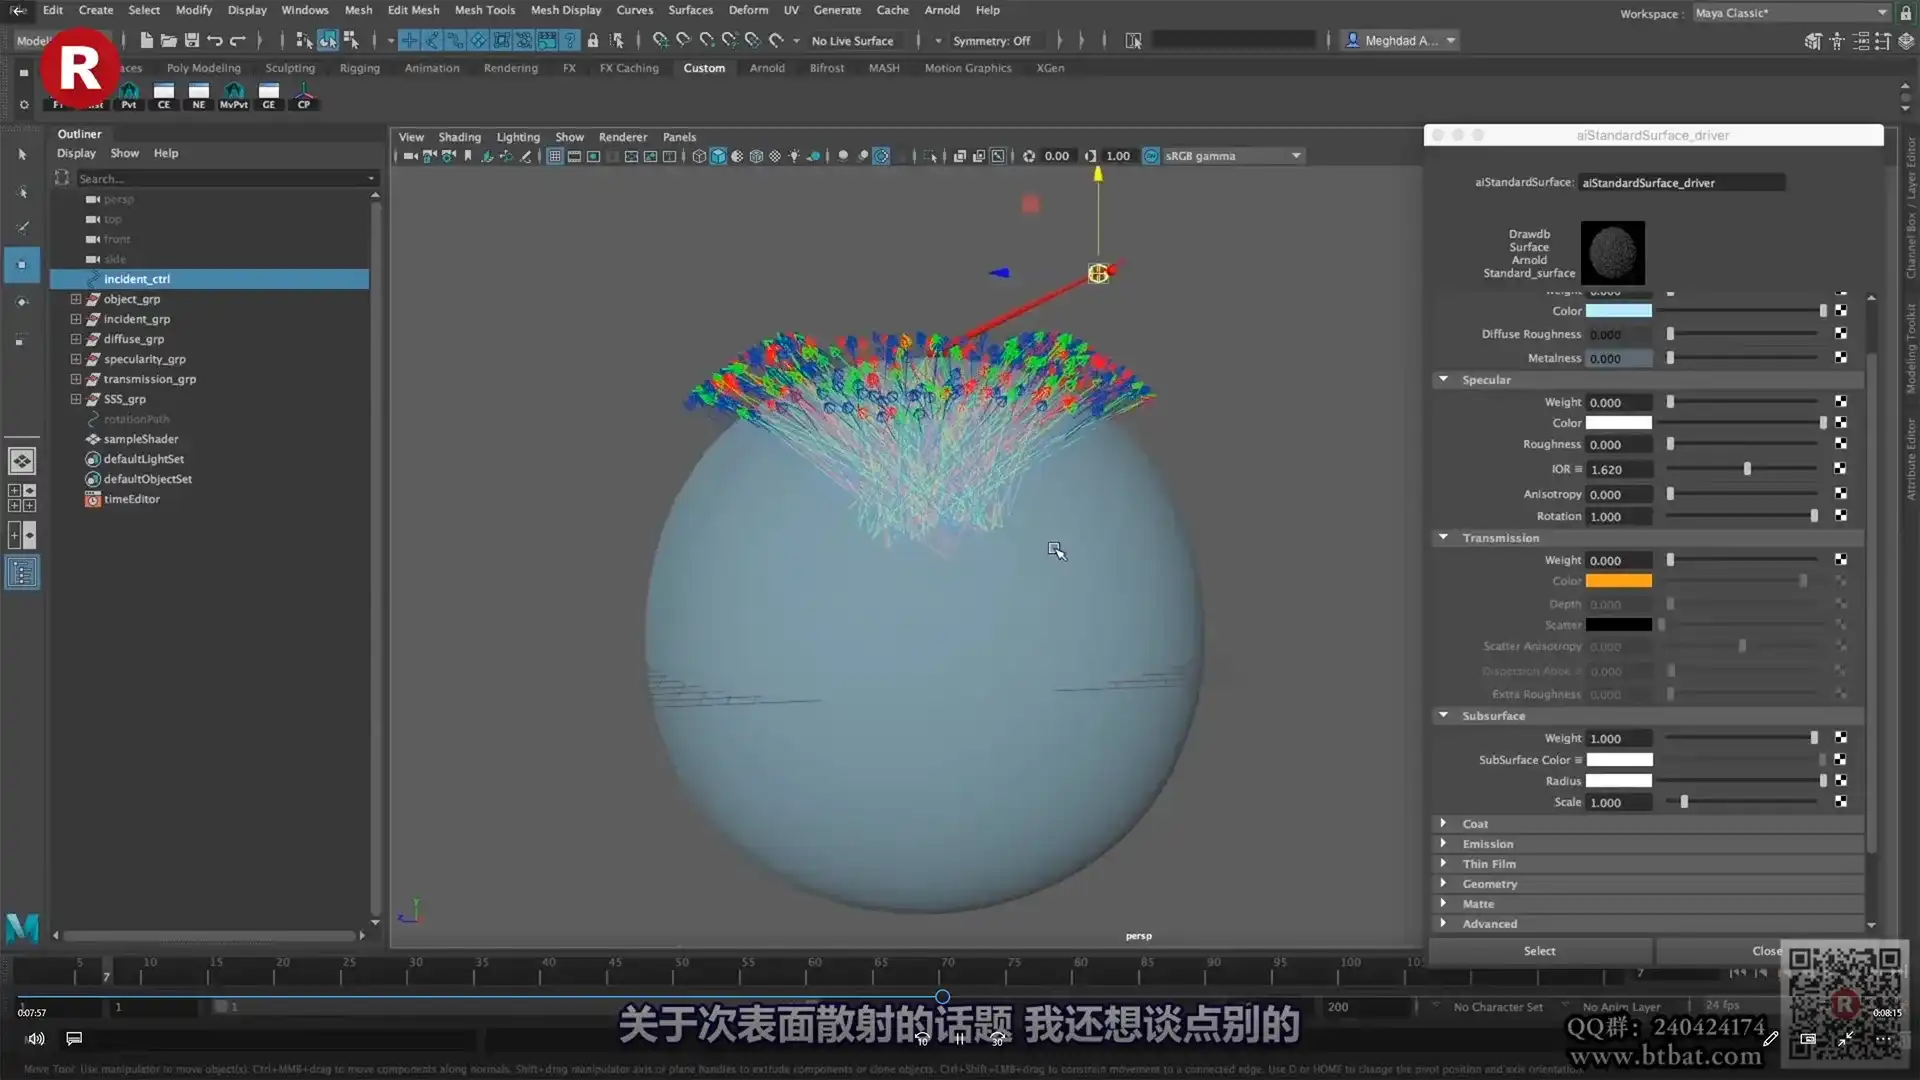Activate the Select Tool arrow in the toolbox

(22, 154)
